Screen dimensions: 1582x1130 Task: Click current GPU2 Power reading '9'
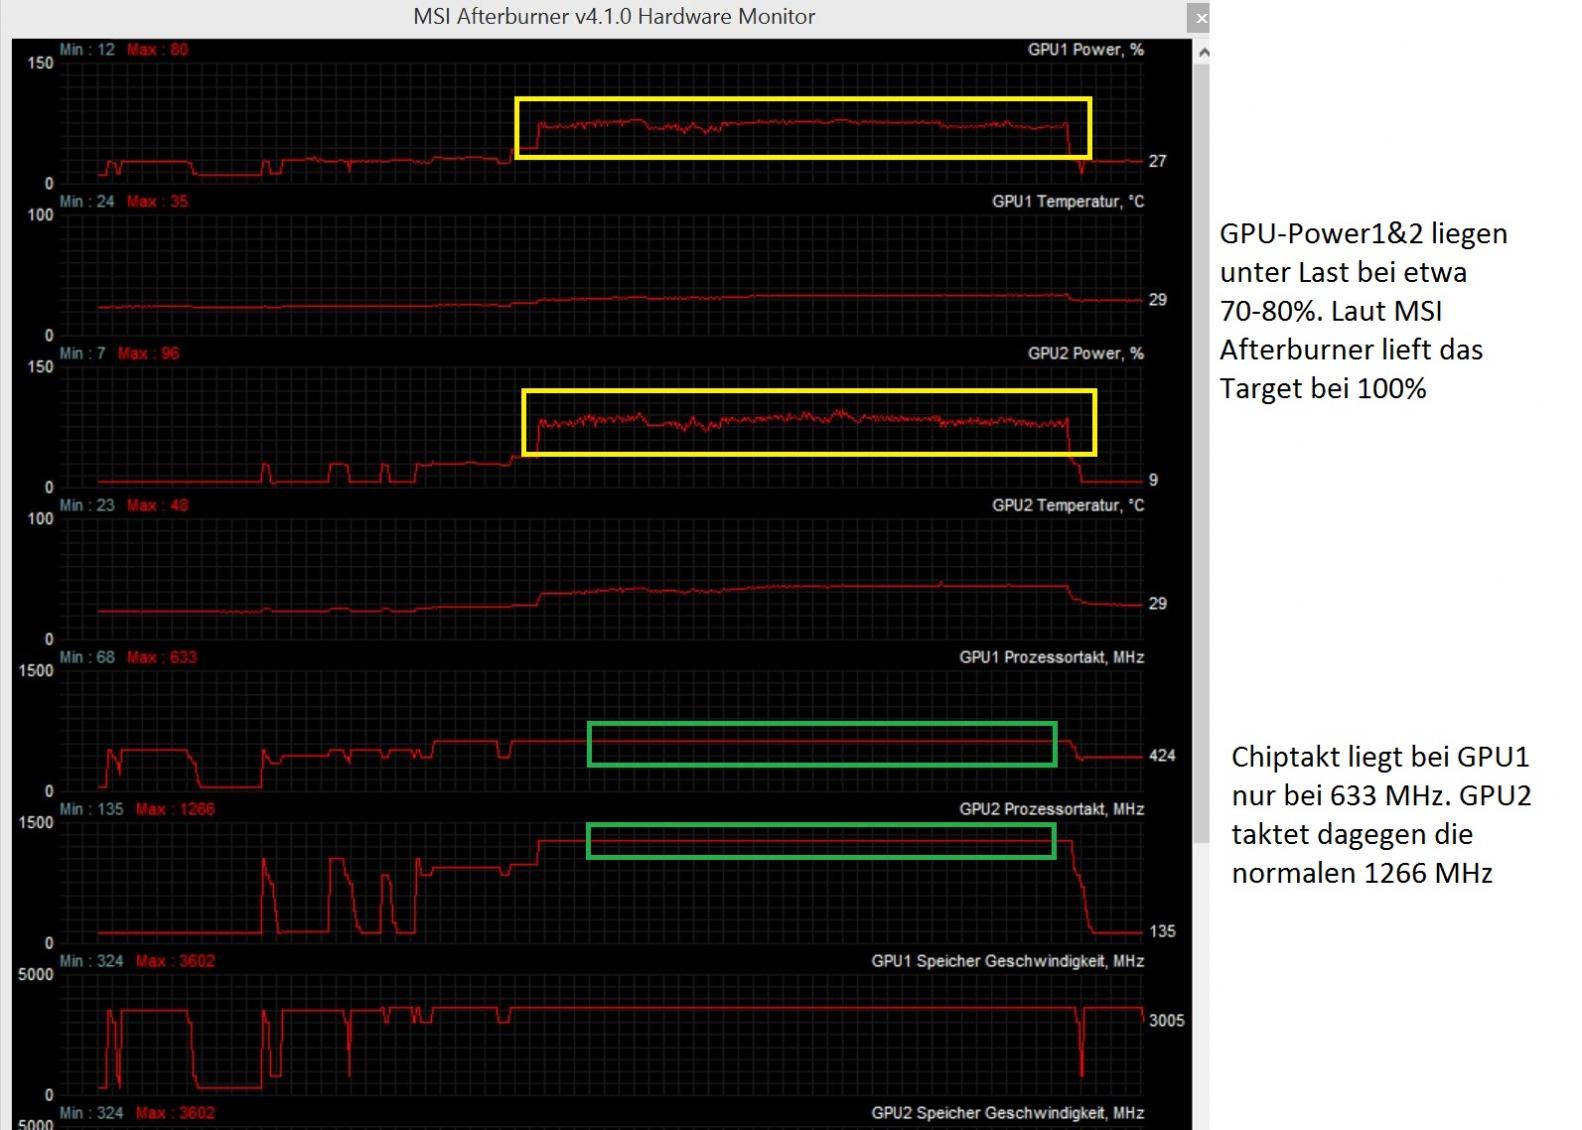click(1153, 480)
